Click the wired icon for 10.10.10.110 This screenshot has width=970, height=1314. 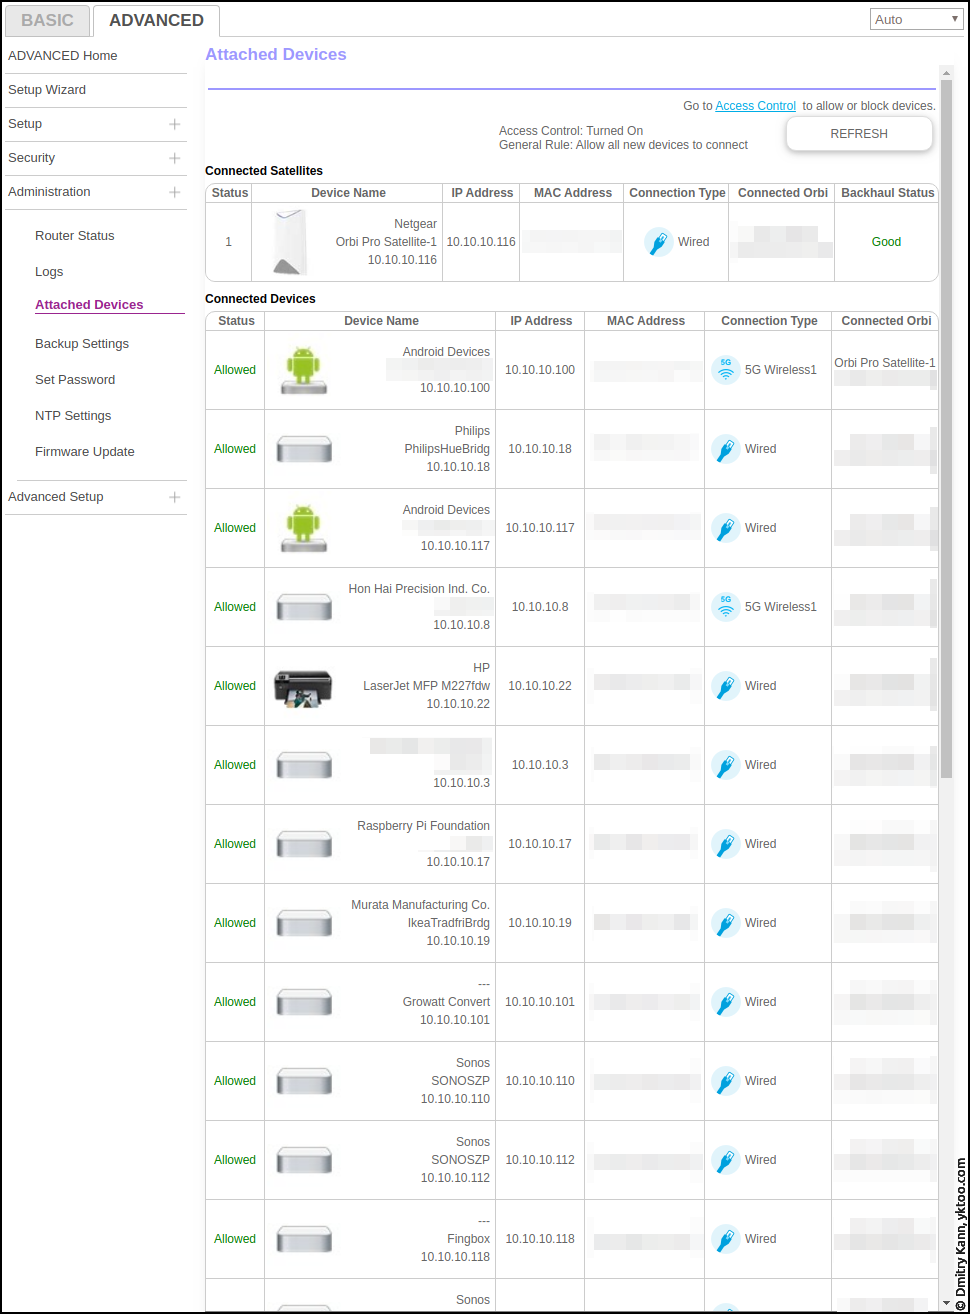[725, 1081]
